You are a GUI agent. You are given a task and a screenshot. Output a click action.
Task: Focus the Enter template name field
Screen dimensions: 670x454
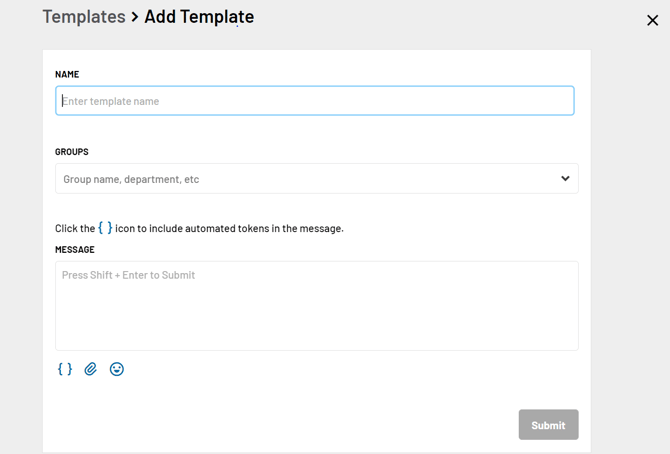(x=314, y=101)
